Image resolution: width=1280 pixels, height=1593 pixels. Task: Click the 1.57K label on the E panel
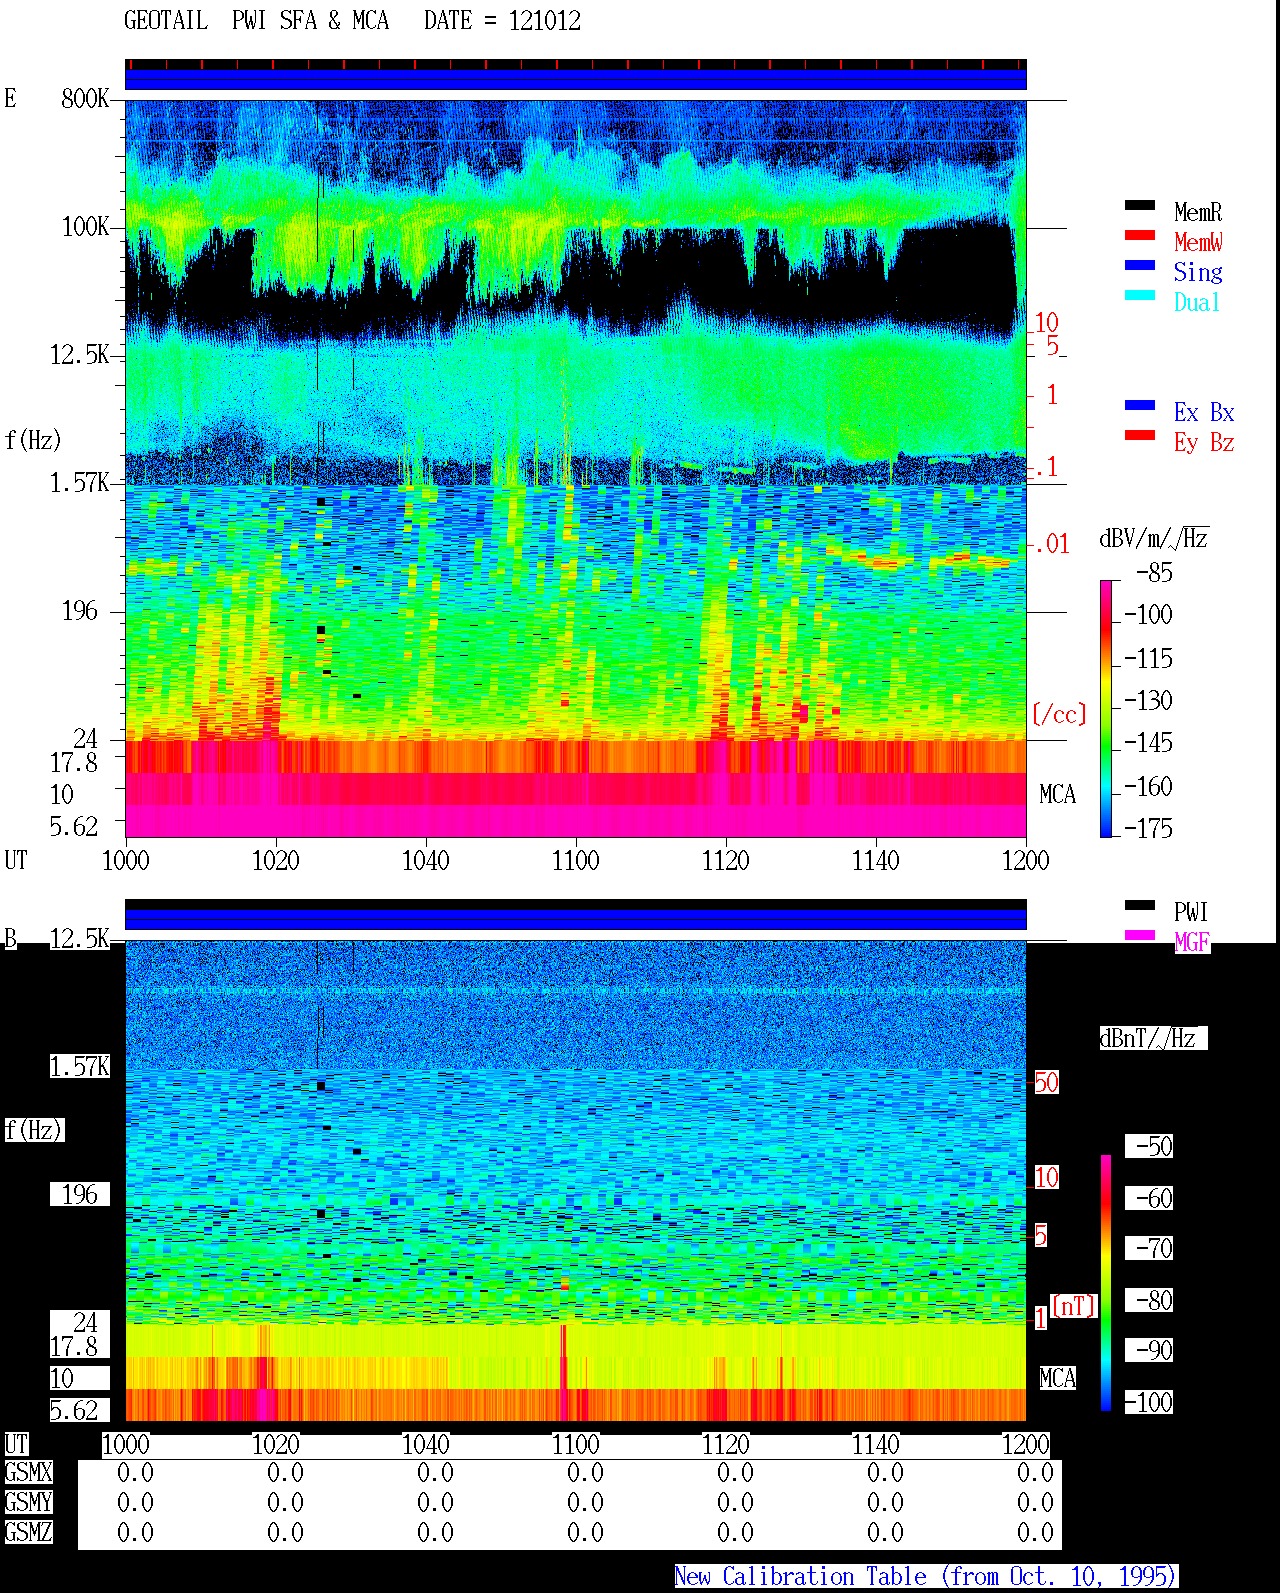tap(80, 483)
